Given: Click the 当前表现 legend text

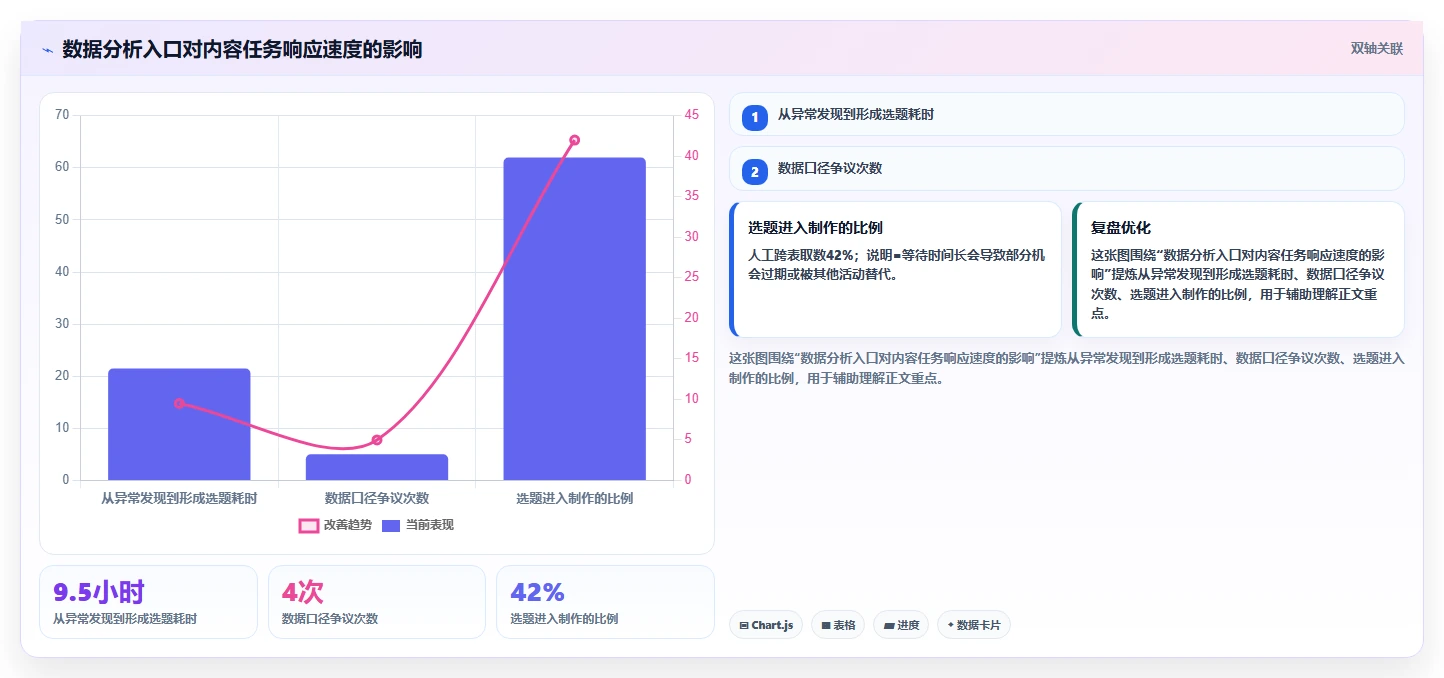Looking at the screenshot, I should pos(429,525).
